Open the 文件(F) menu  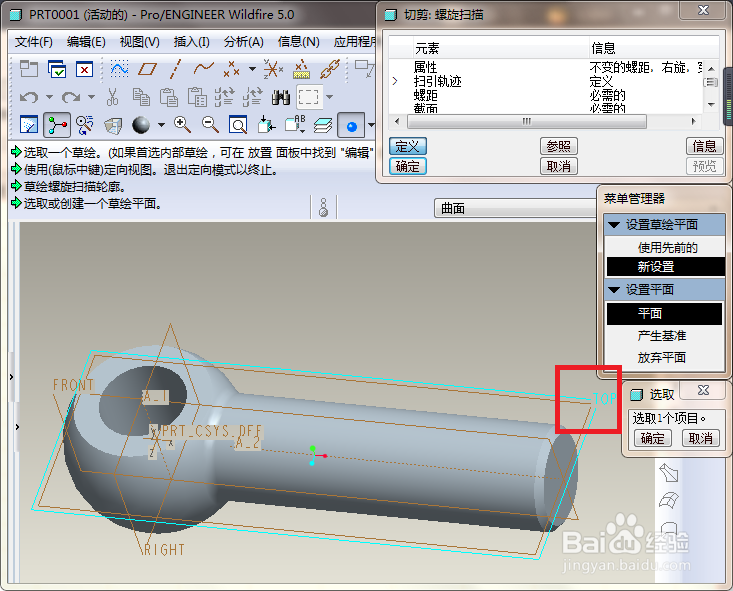33,42
